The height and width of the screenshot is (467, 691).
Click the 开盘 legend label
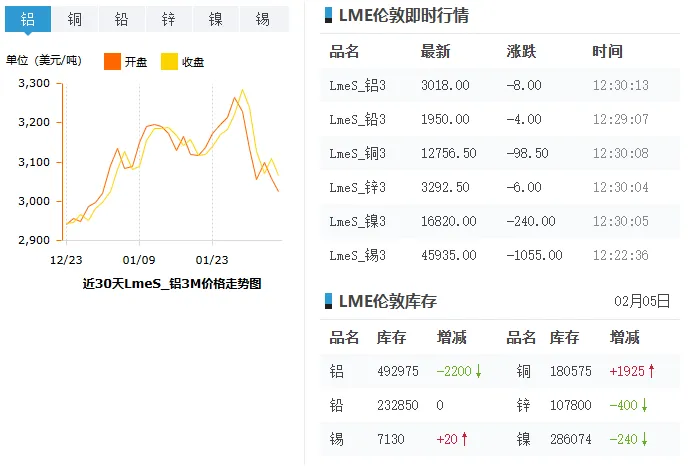[136, 62]
